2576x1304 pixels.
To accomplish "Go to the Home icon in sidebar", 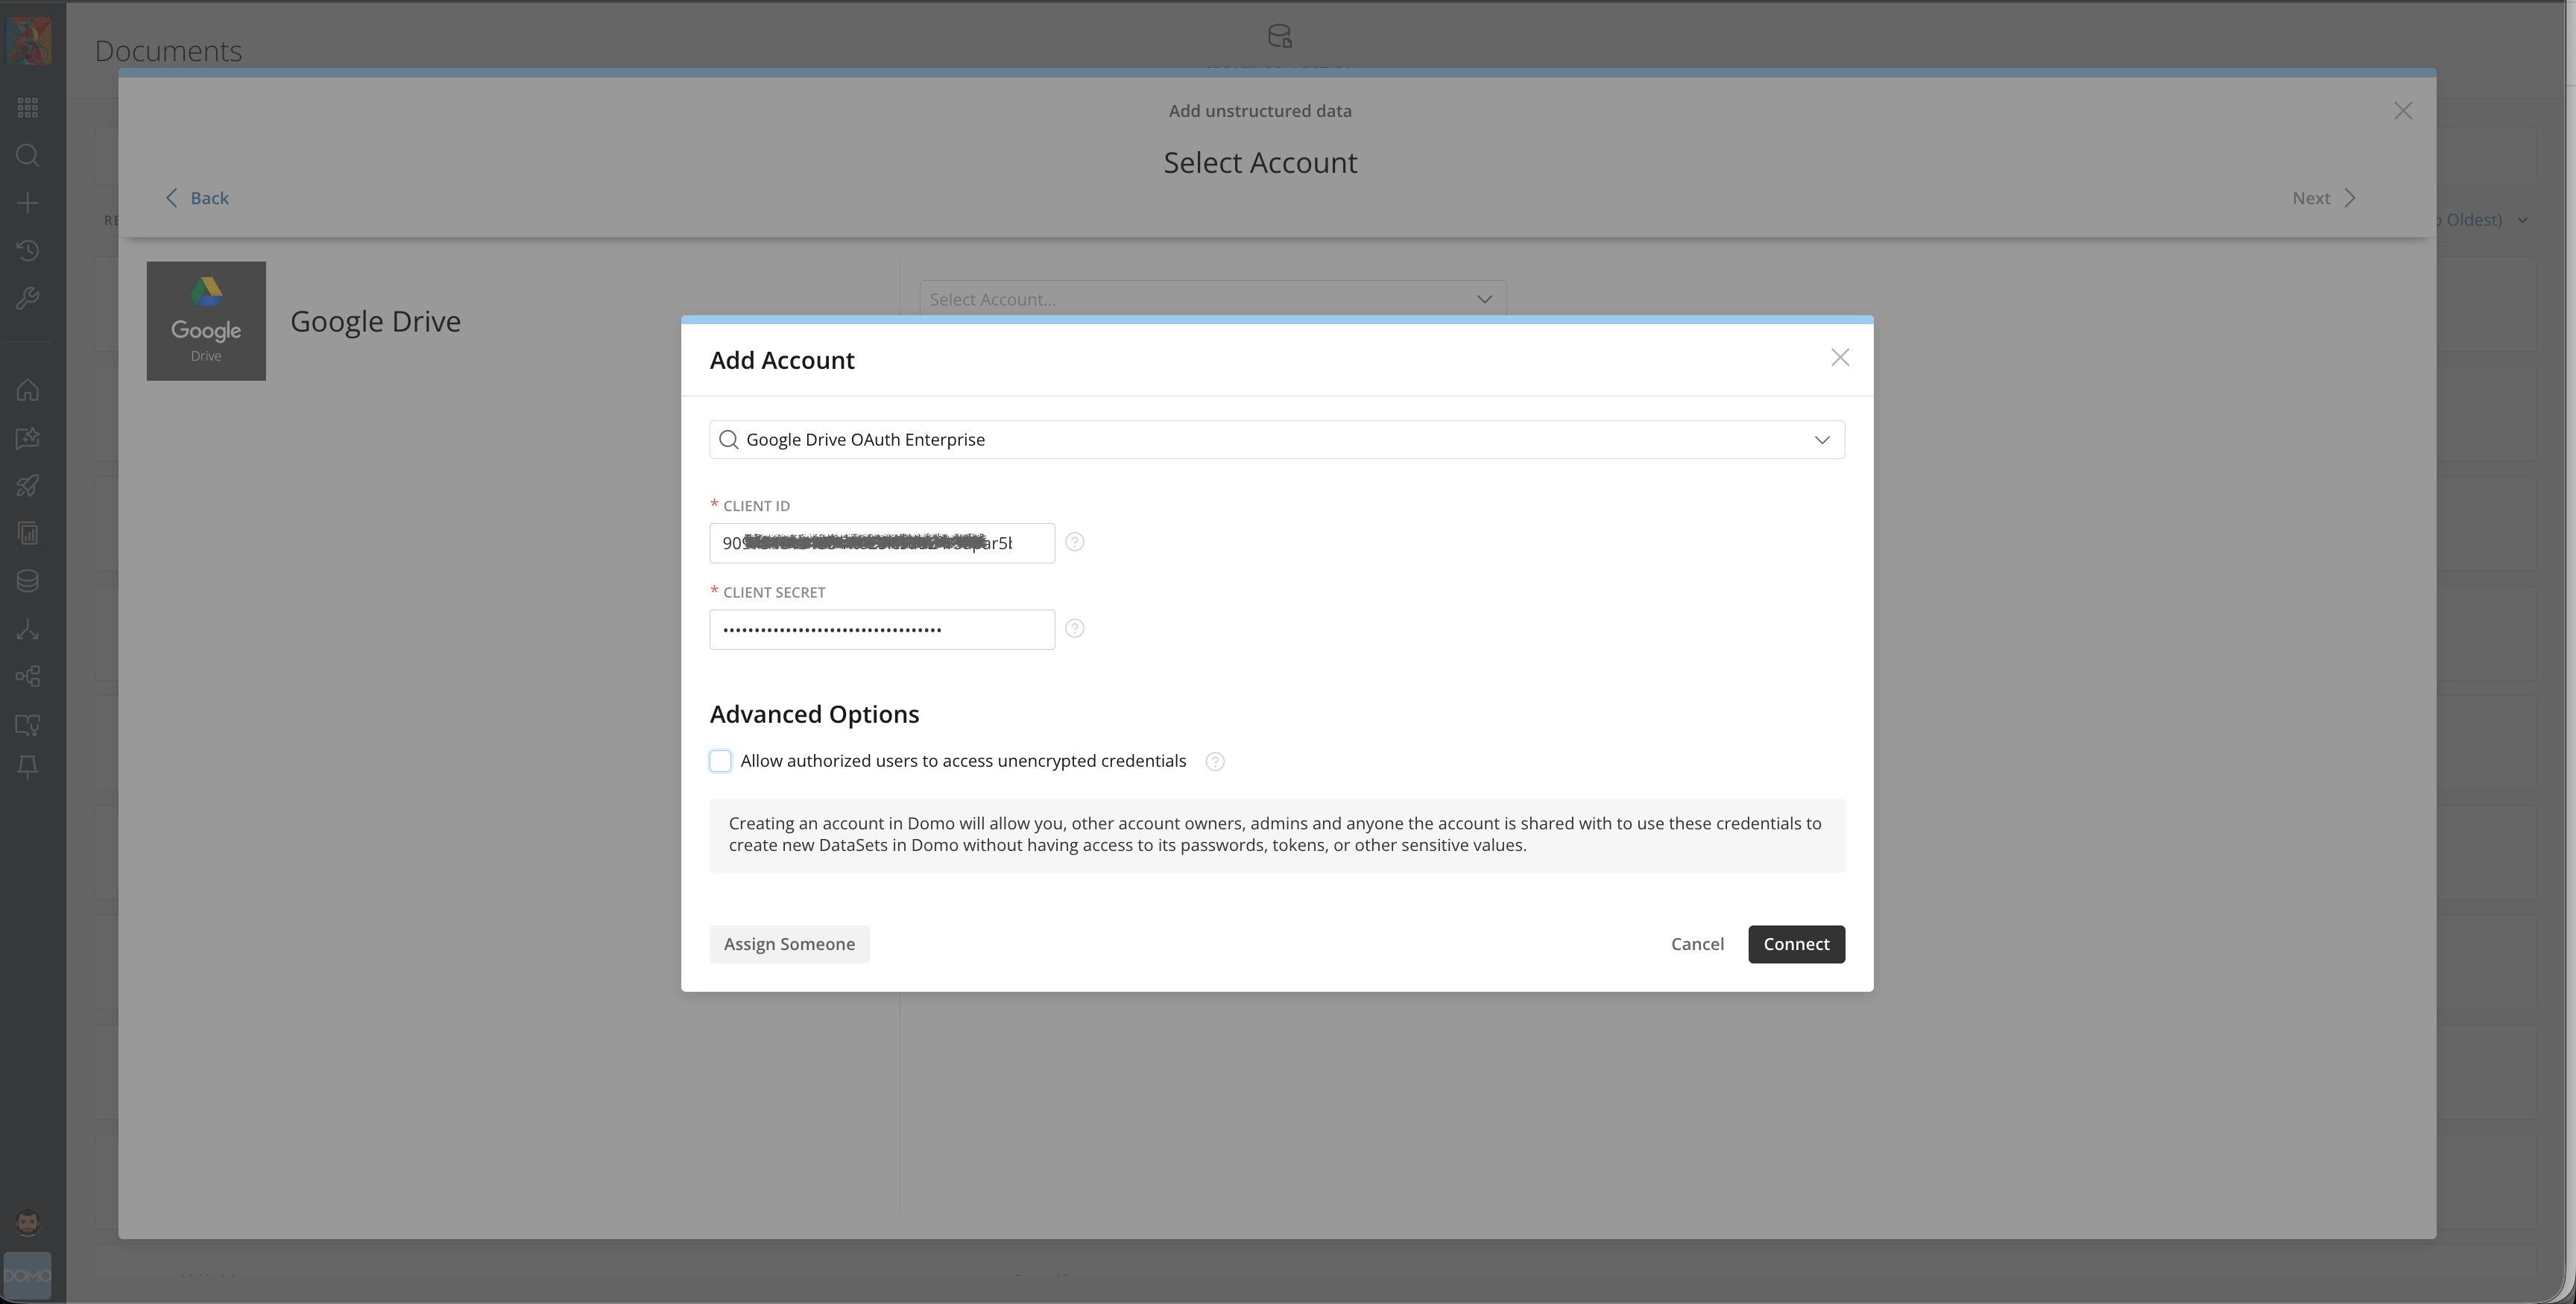I will pos(28,390).
